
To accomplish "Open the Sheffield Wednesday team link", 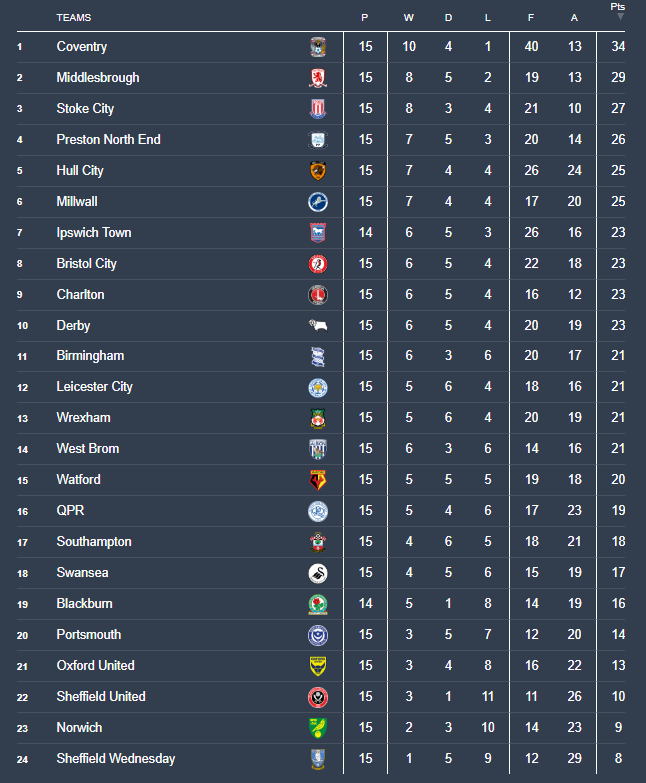I will tap(116, 759).
